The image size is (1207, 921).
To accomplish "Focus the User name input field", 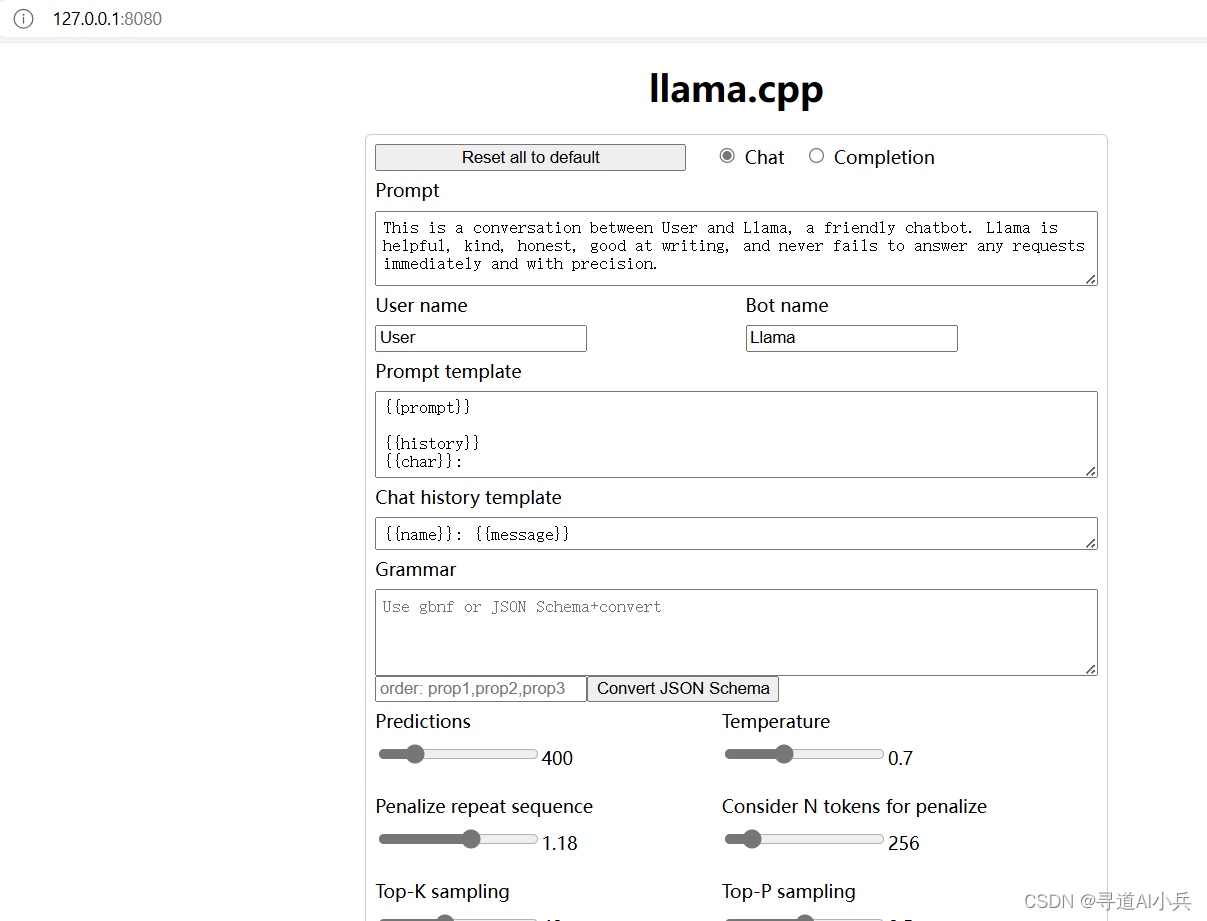I will pos(481,338).
